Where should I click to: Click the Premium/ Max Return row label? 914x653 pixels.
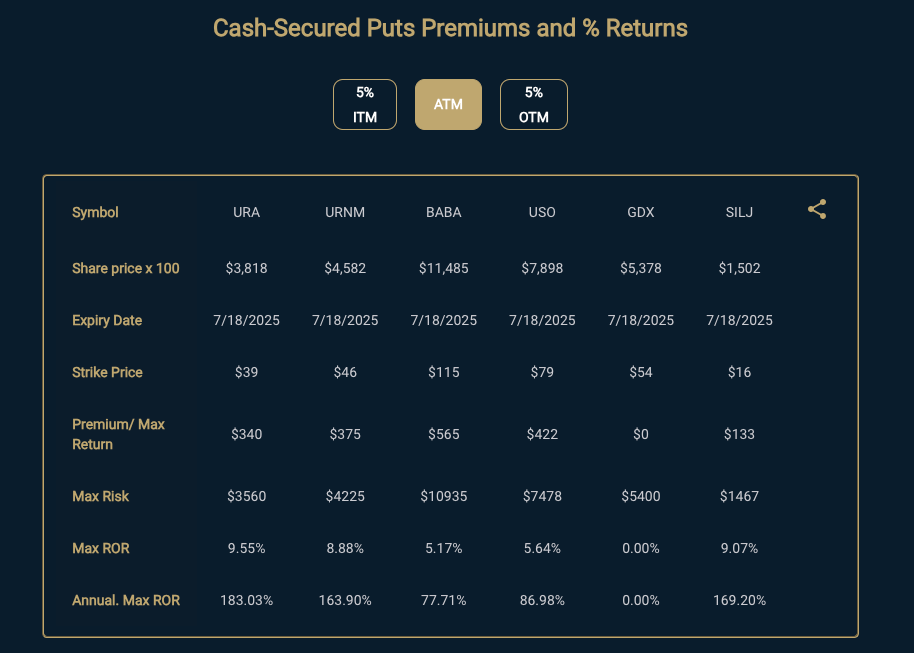[x=118, y=434]
